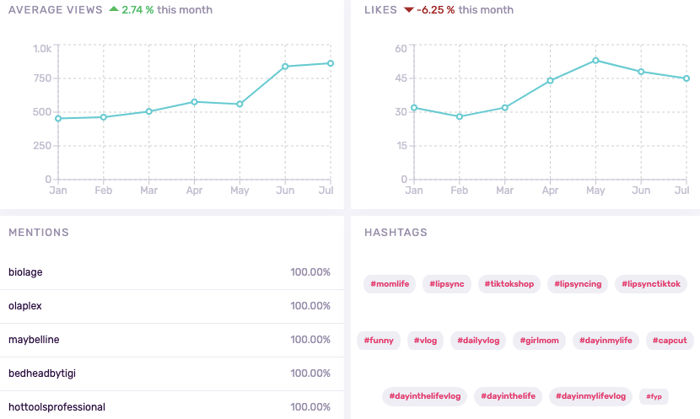
Task: Open the #lipsync hashtag
Action: 447,284
